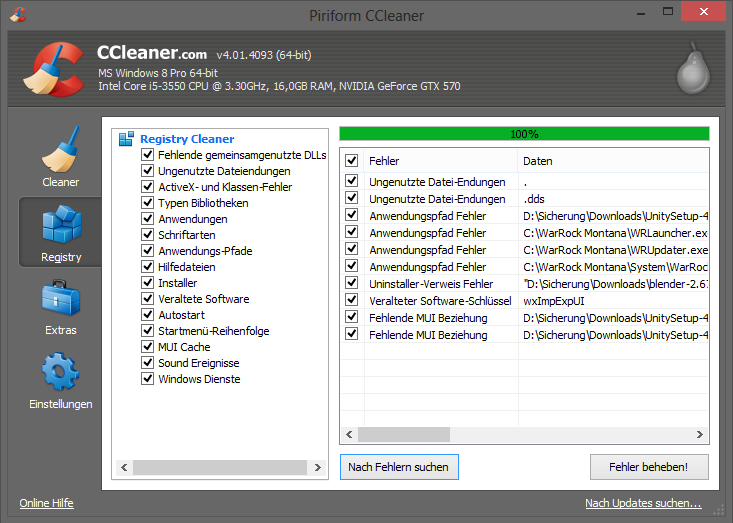Toggle Typen Bibliotheken checkbox
733x523 pixels.
(x=147, y=202)
